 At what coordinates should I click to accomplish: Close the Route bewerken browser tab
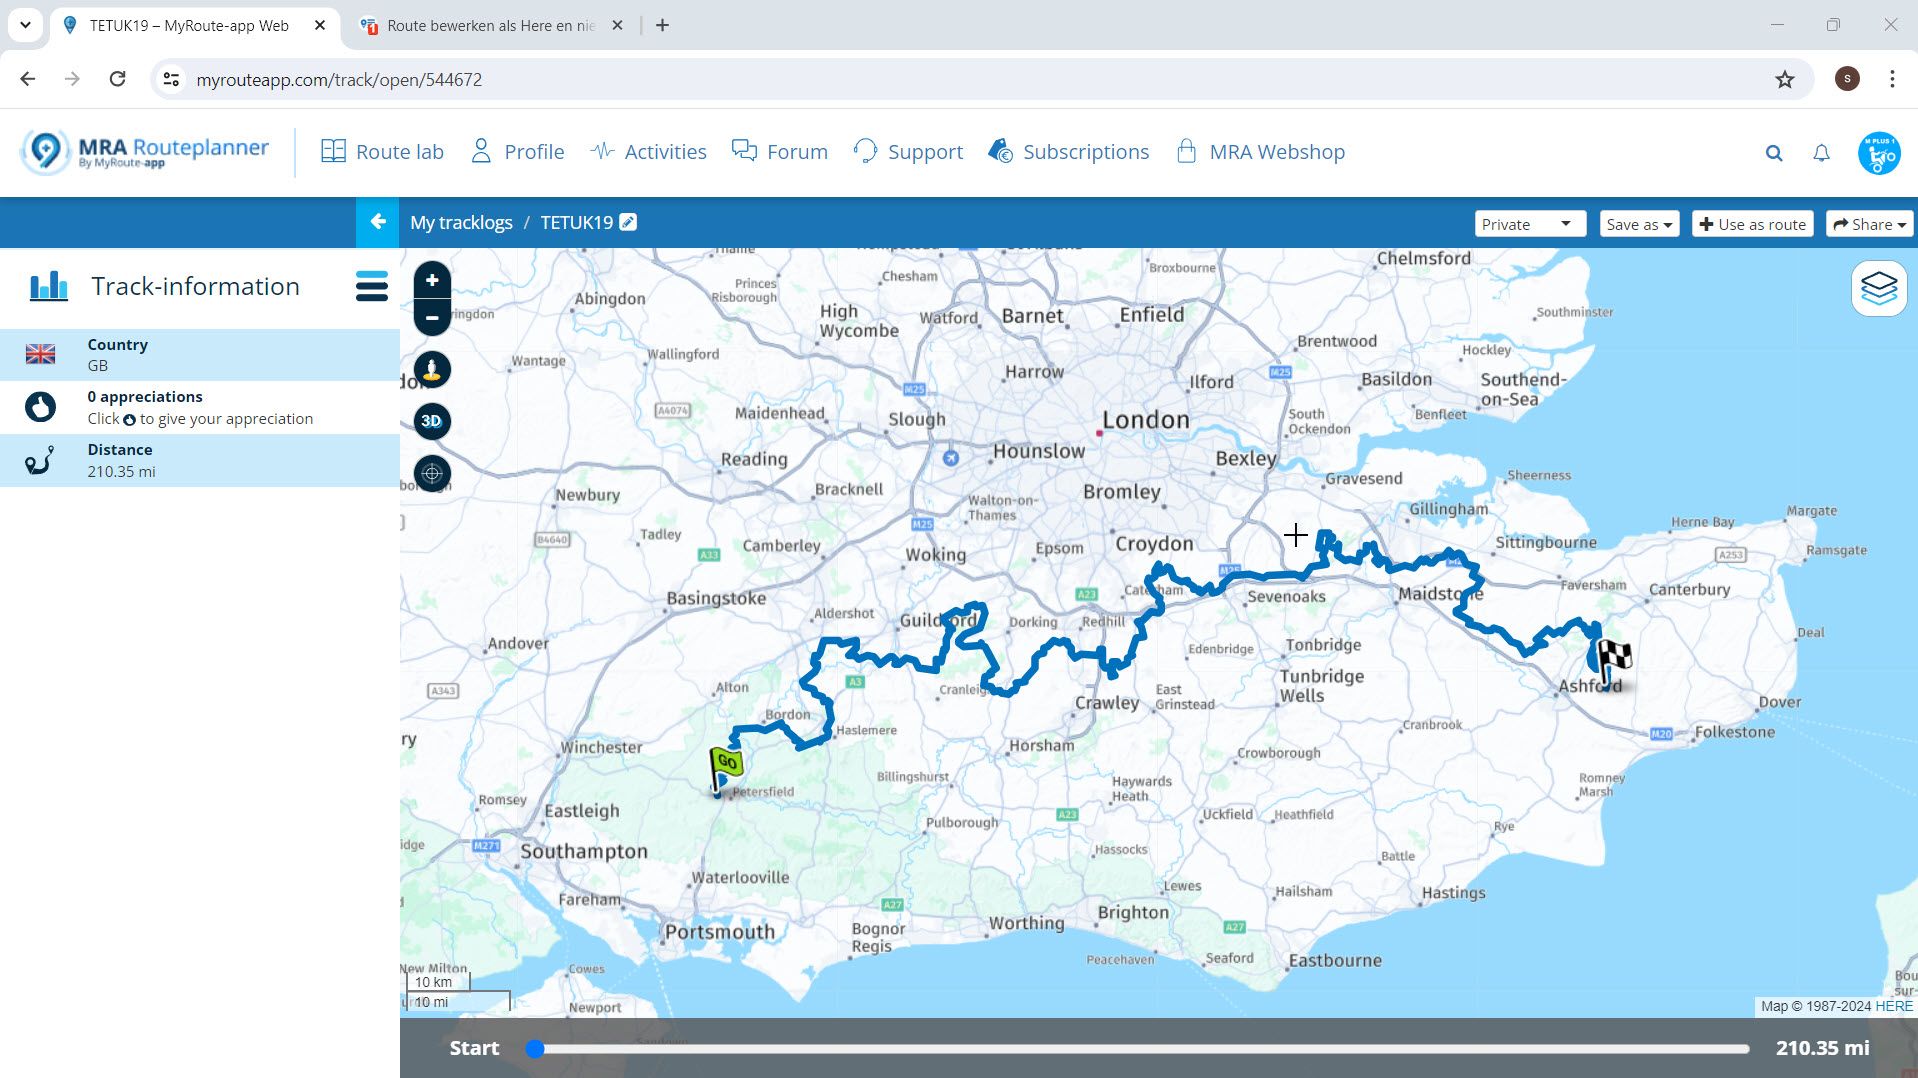coord(618,25)
